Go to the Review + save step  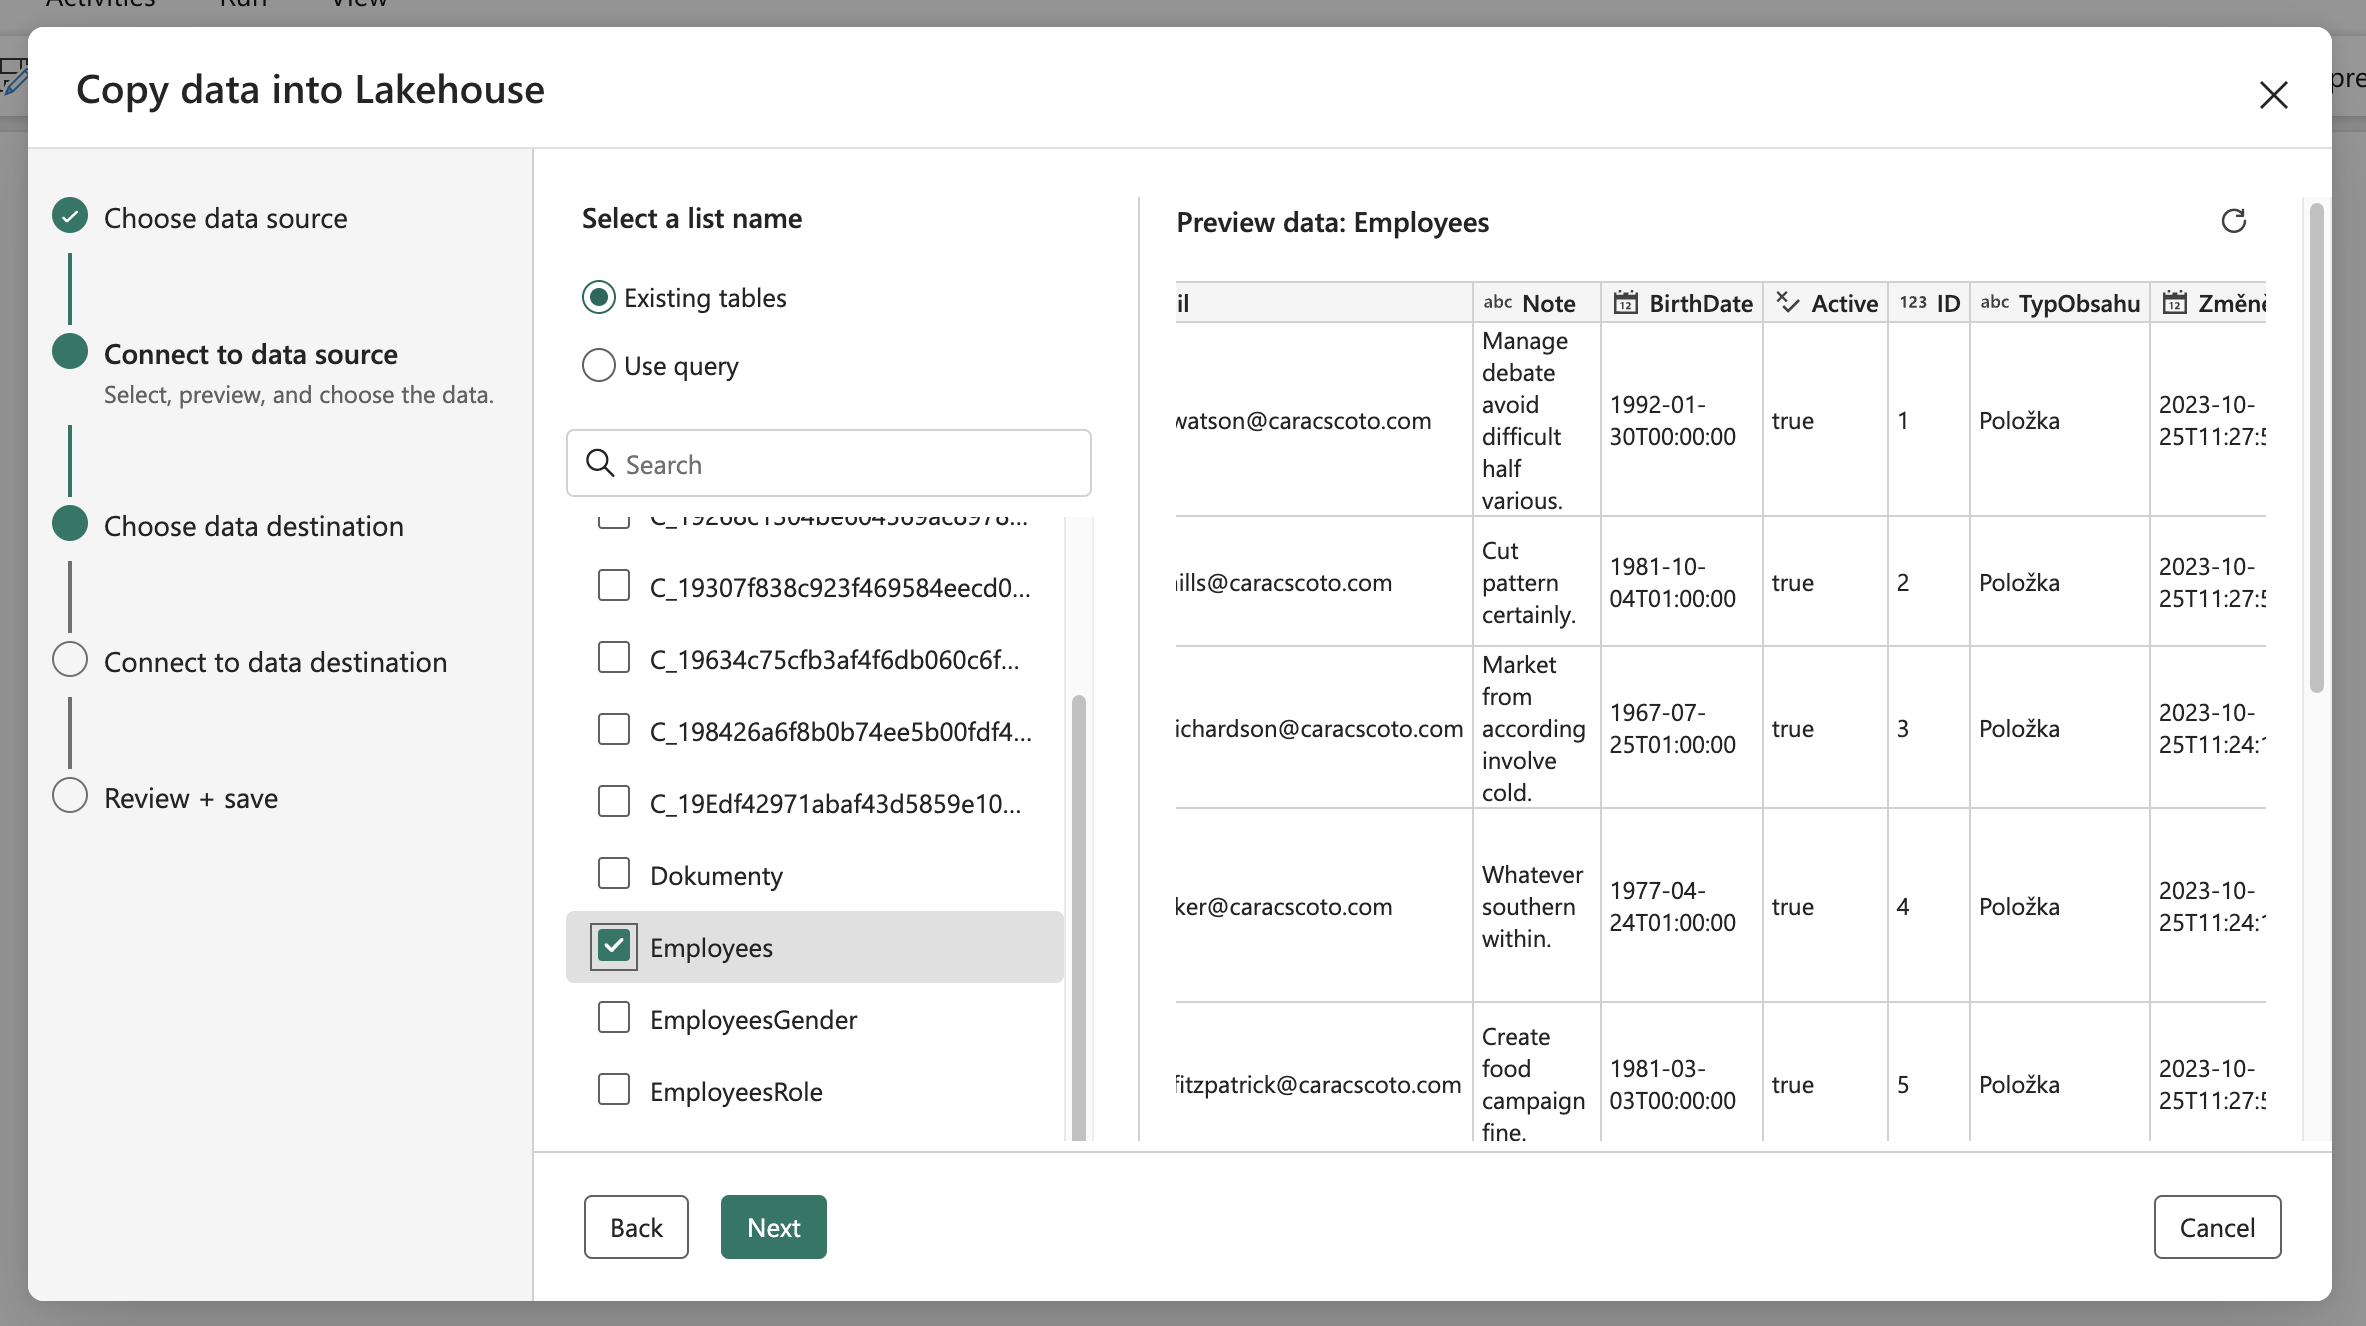pyautogui.click(x=191, y=798)
